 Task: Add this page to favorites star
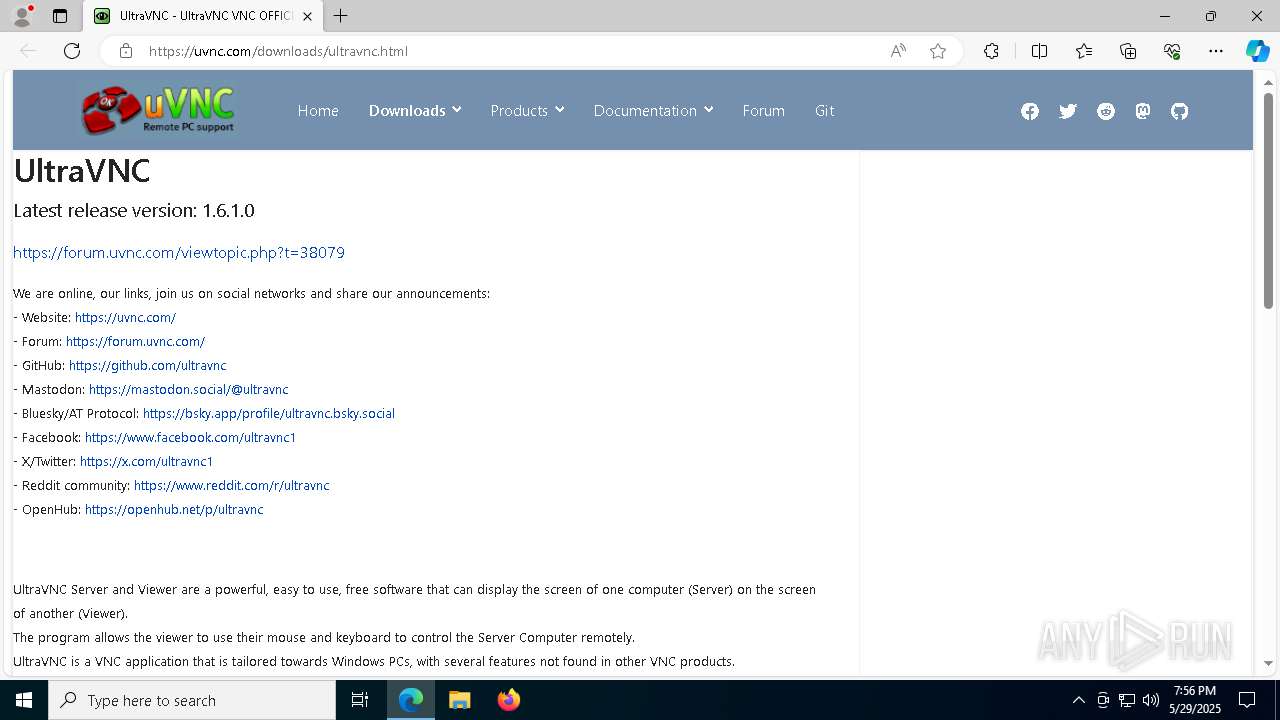tap(938, 51)
